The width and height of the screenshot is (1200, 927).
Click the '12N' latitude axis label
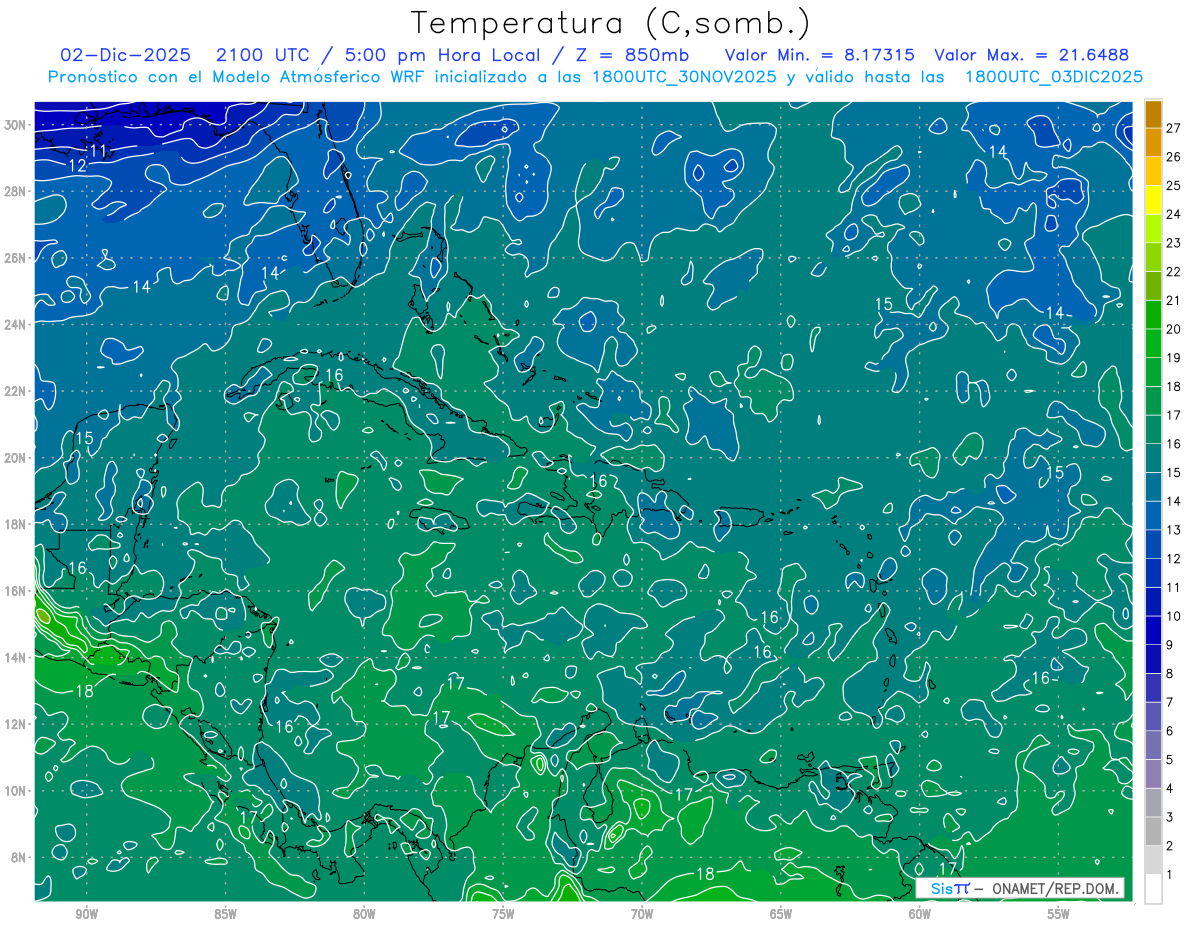click(x=16, y=724)
